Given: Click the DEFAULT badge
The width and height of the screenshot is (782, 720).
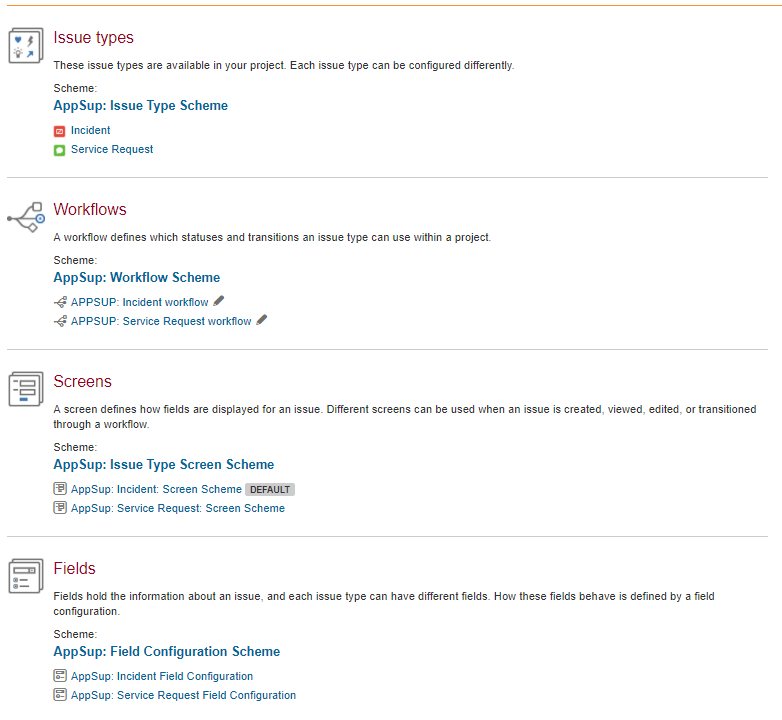Looking at the screenshot, I should tap(270, 490).
